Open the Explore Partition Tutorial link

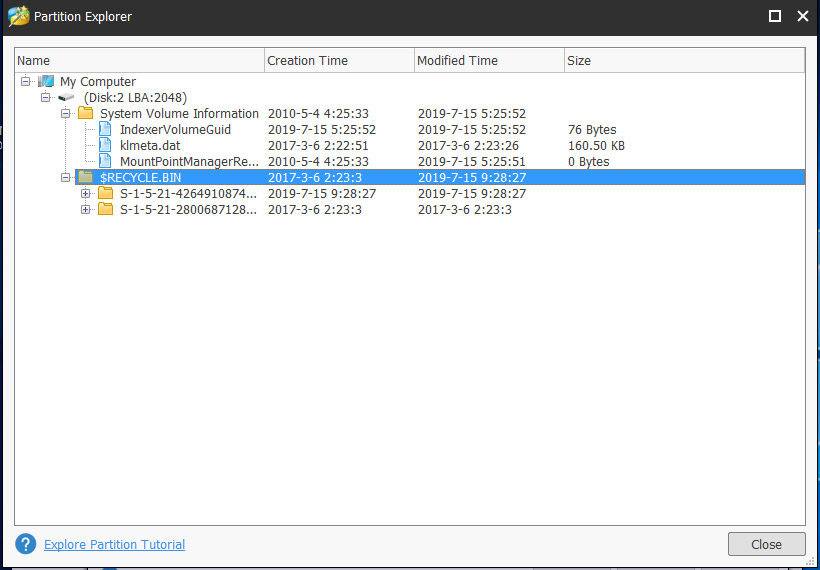pos(115,544)
